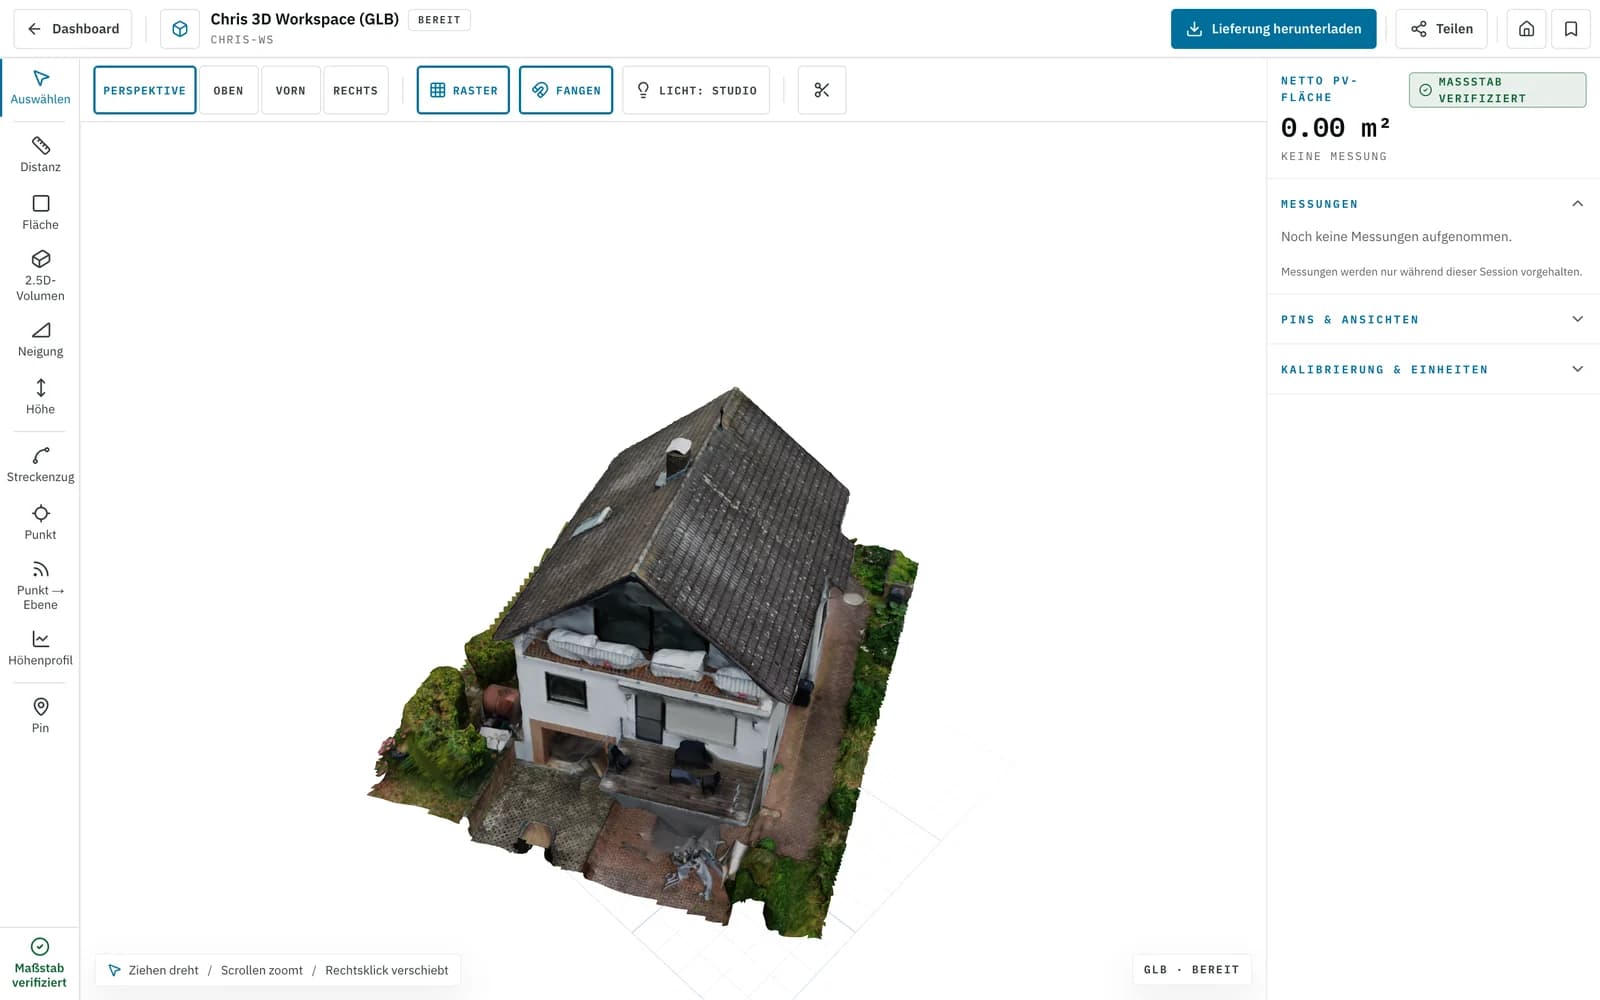
Task: Switch to the Vorn front view
Action: (291, 90)
